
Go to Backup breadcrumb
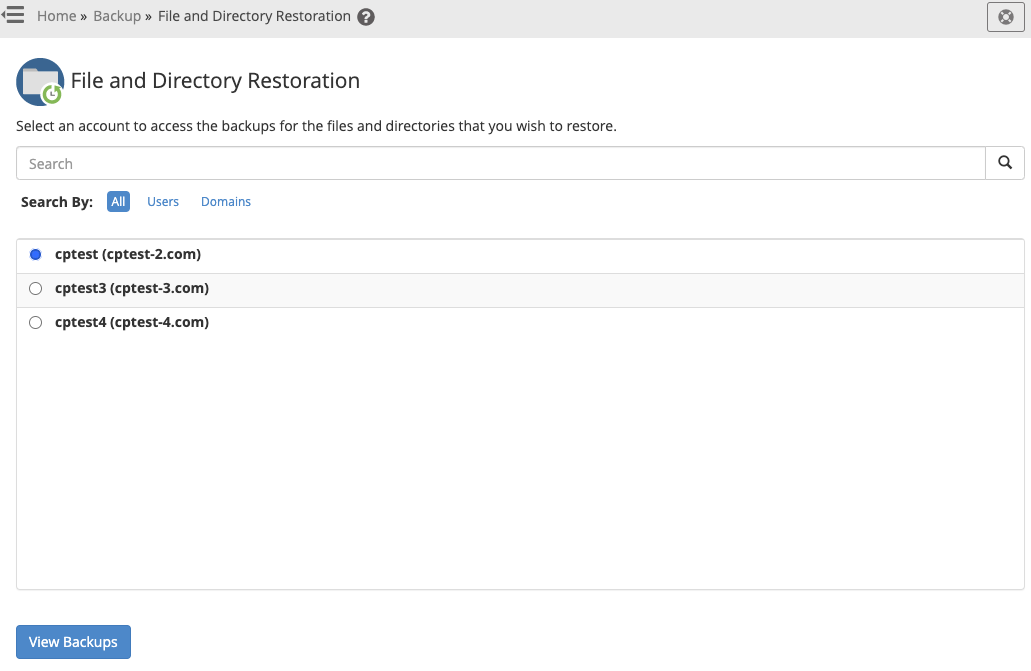pyautogui.click(x=117, y=16)
